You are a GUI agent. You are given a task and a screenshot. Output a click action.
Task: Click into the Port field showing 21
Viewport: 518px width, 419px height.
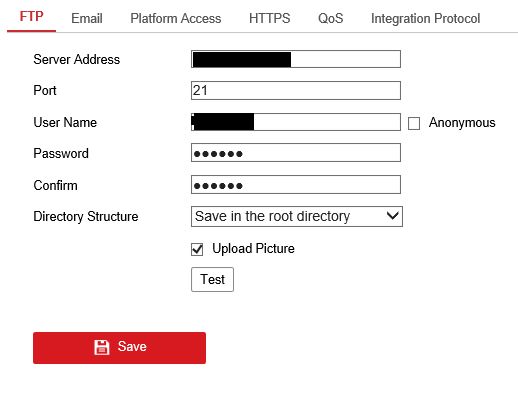(296, 90)
